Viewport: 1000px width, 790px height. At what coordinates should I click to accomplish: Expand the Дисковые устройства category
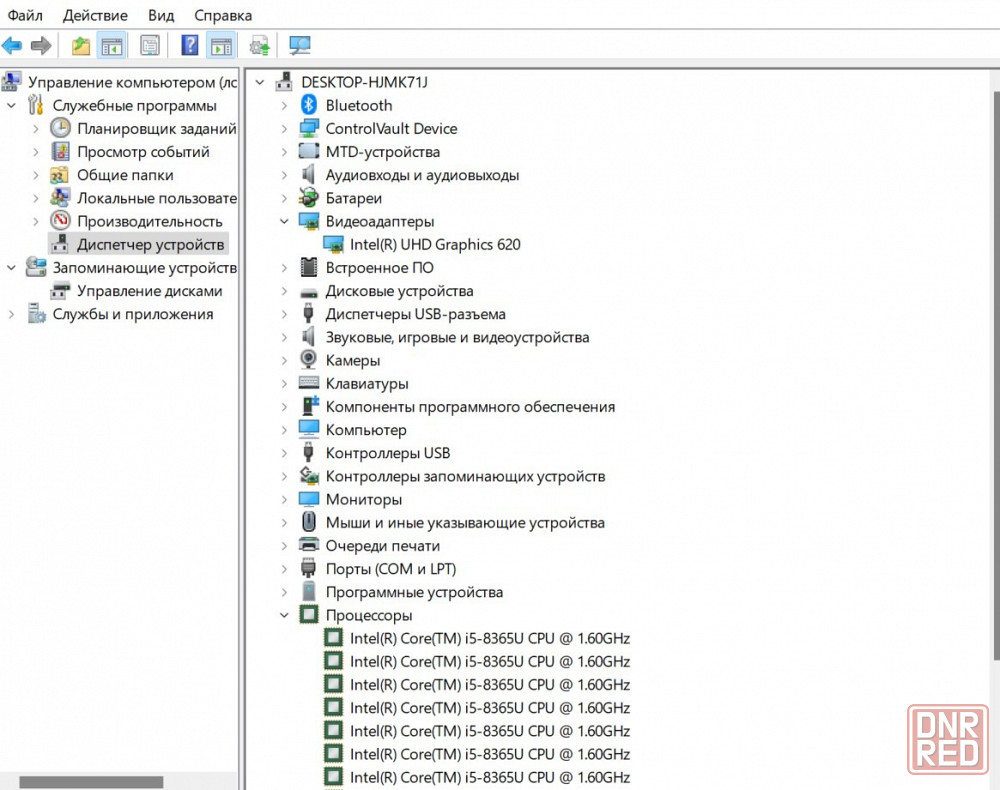(284, 291)
